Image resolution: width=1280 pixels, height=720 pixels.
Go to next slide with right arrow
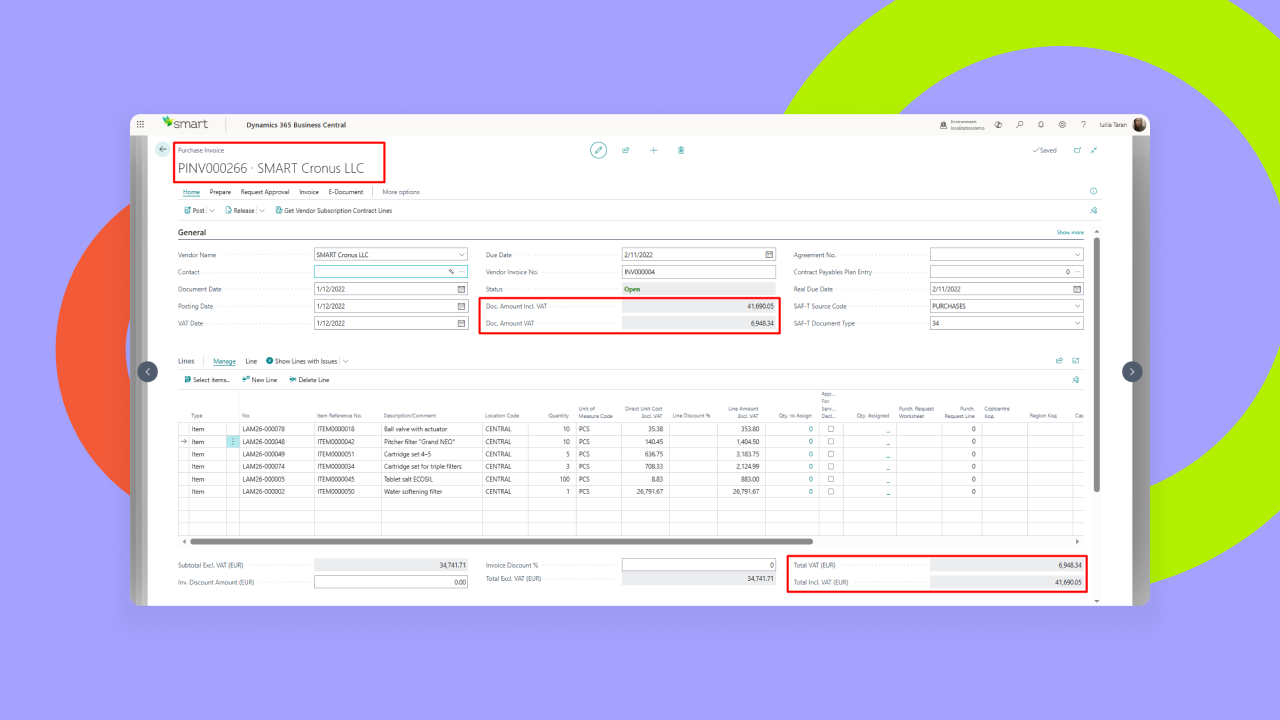1132,371
